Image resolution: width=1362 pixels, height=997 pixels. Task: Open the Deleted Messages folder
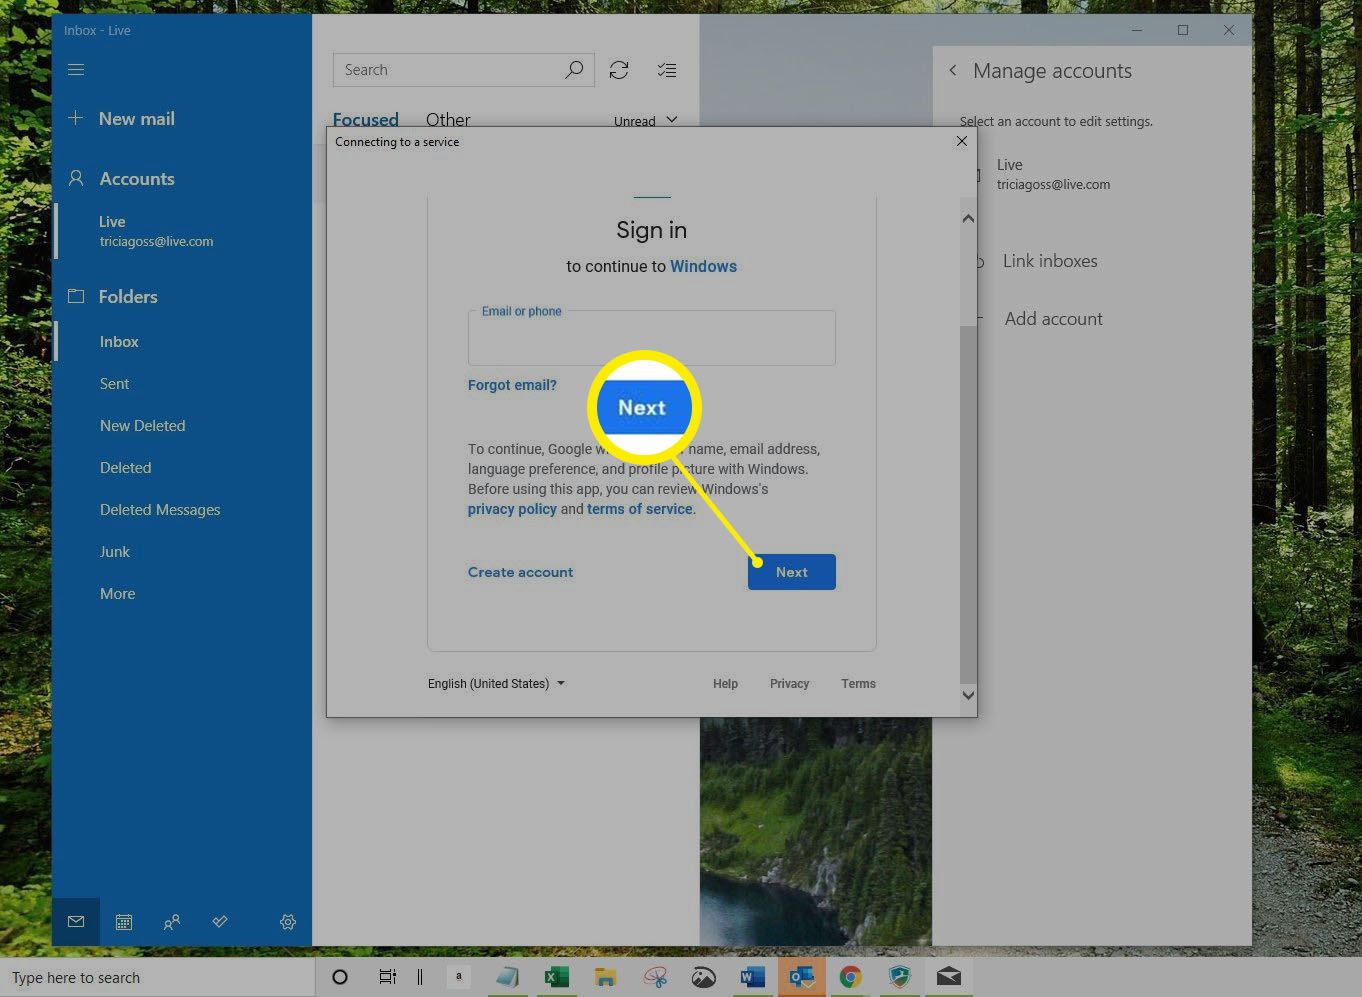pos(160,510)
